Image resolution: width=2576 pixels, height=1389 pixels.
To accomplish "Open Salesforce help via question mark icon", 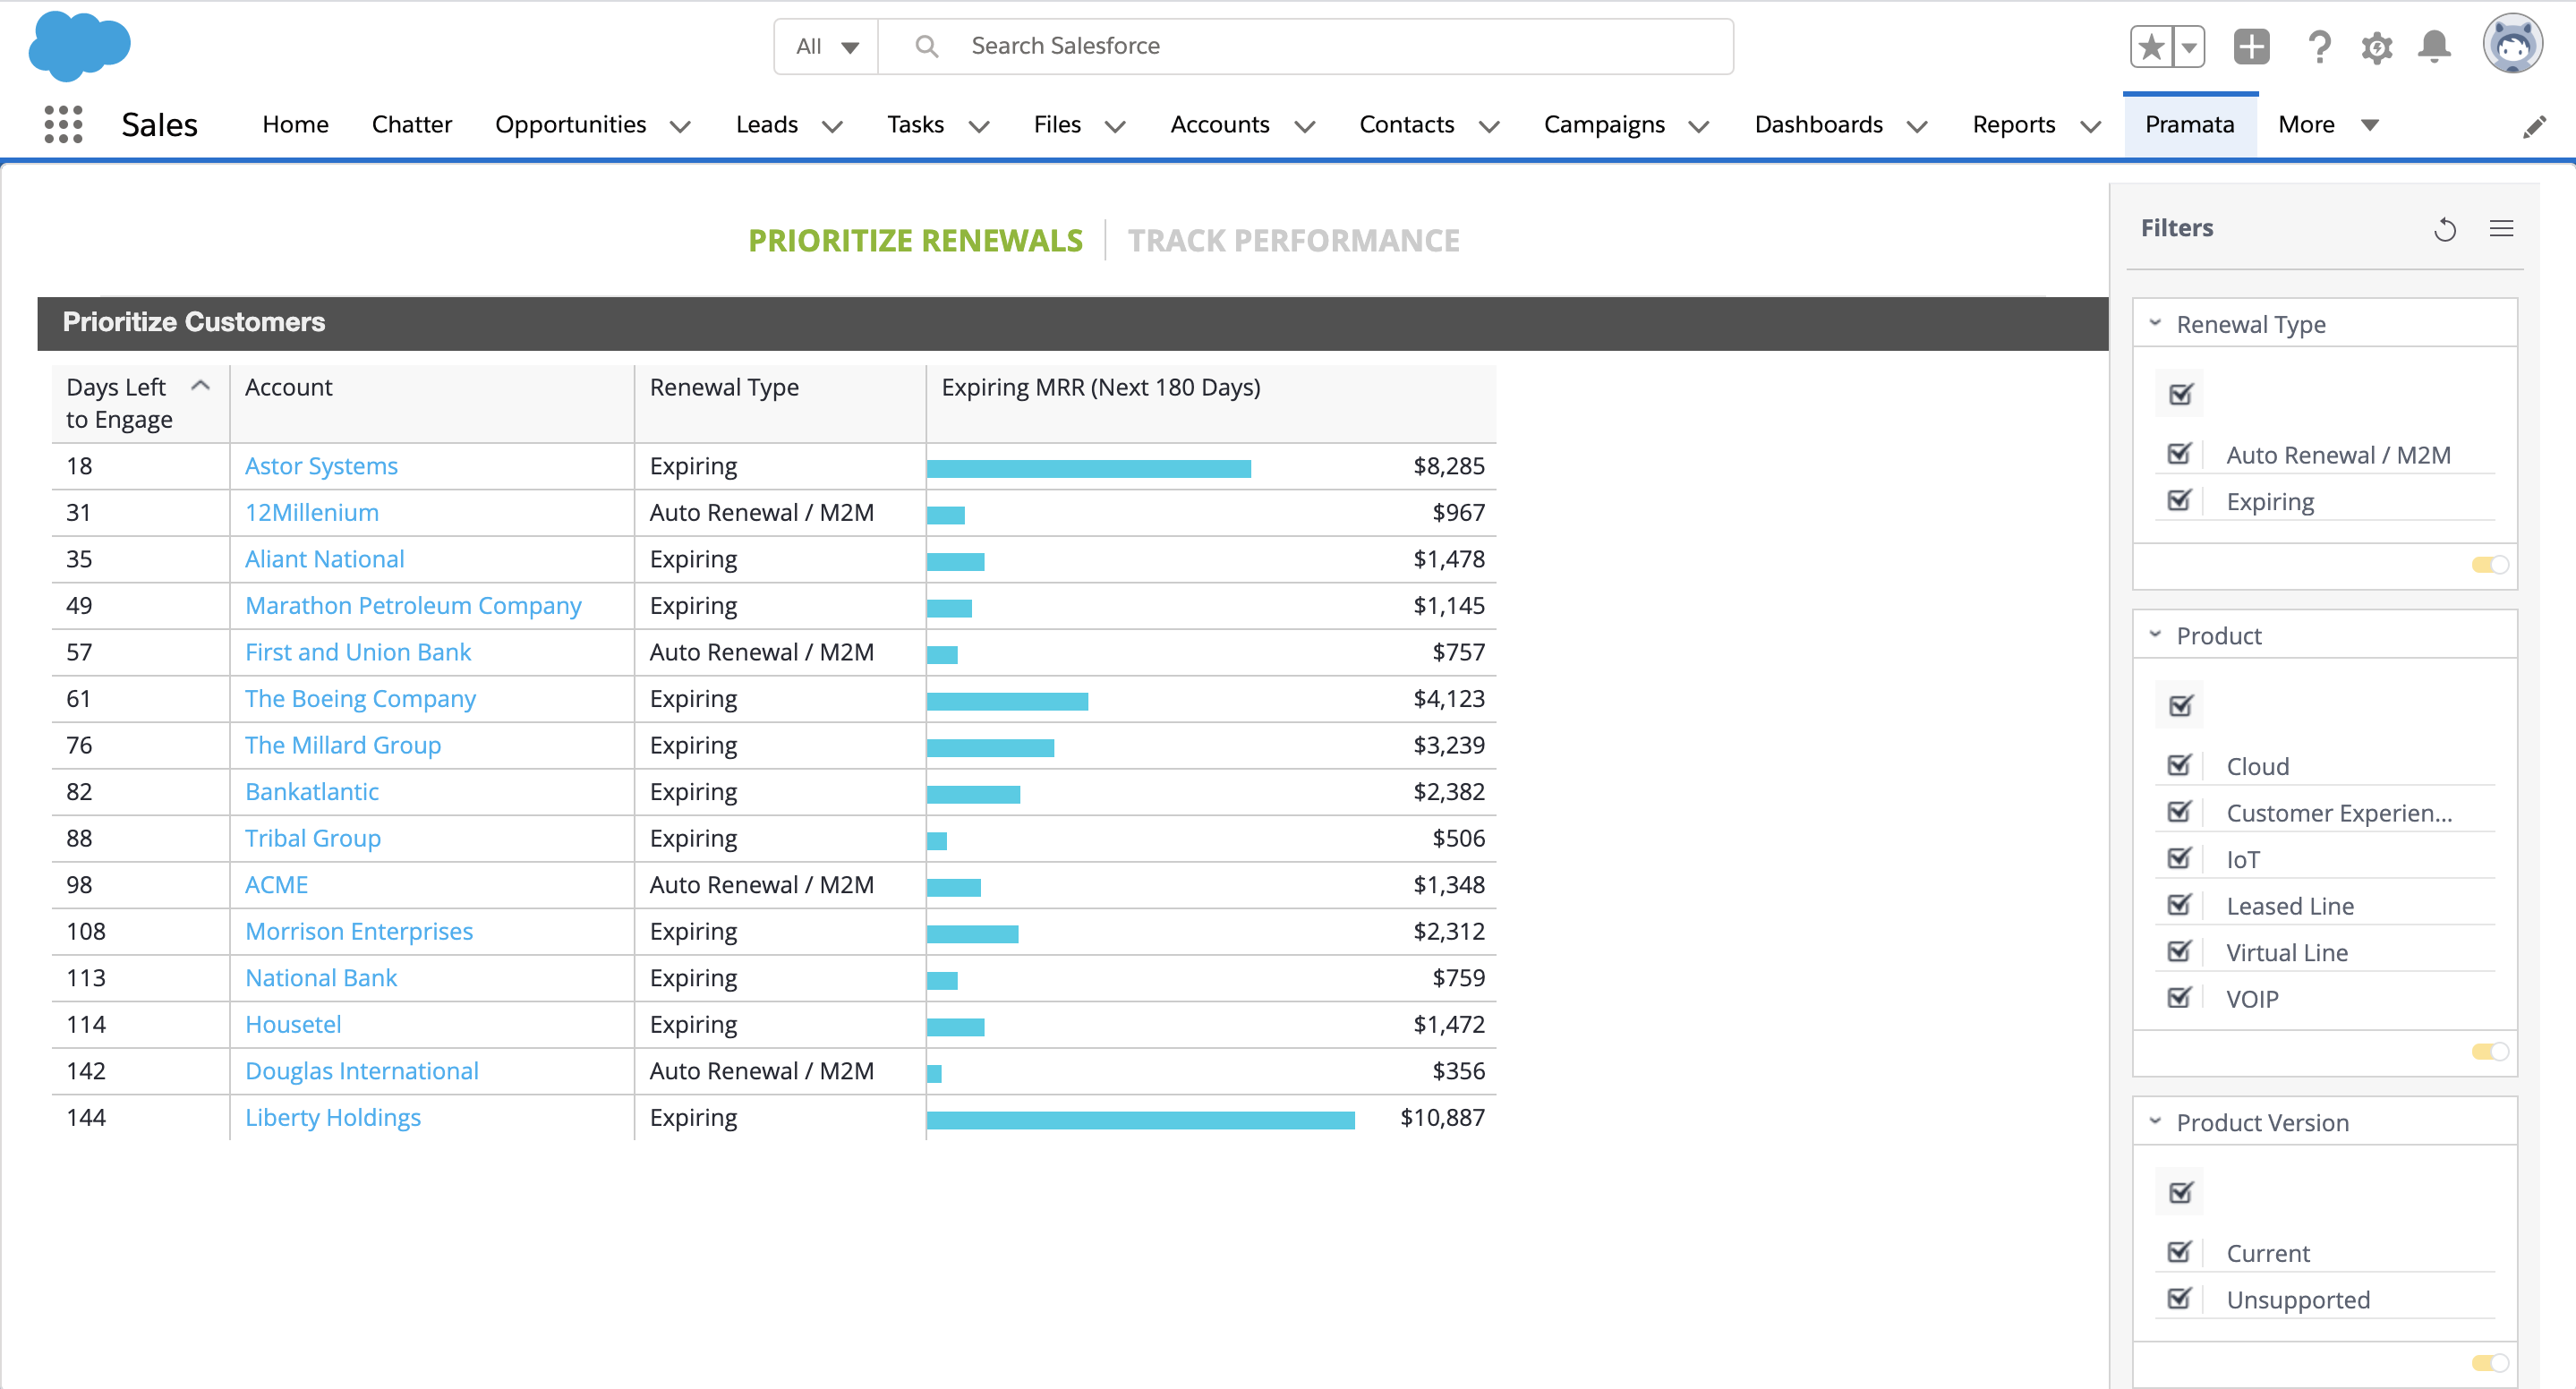I will point(2319,46).
